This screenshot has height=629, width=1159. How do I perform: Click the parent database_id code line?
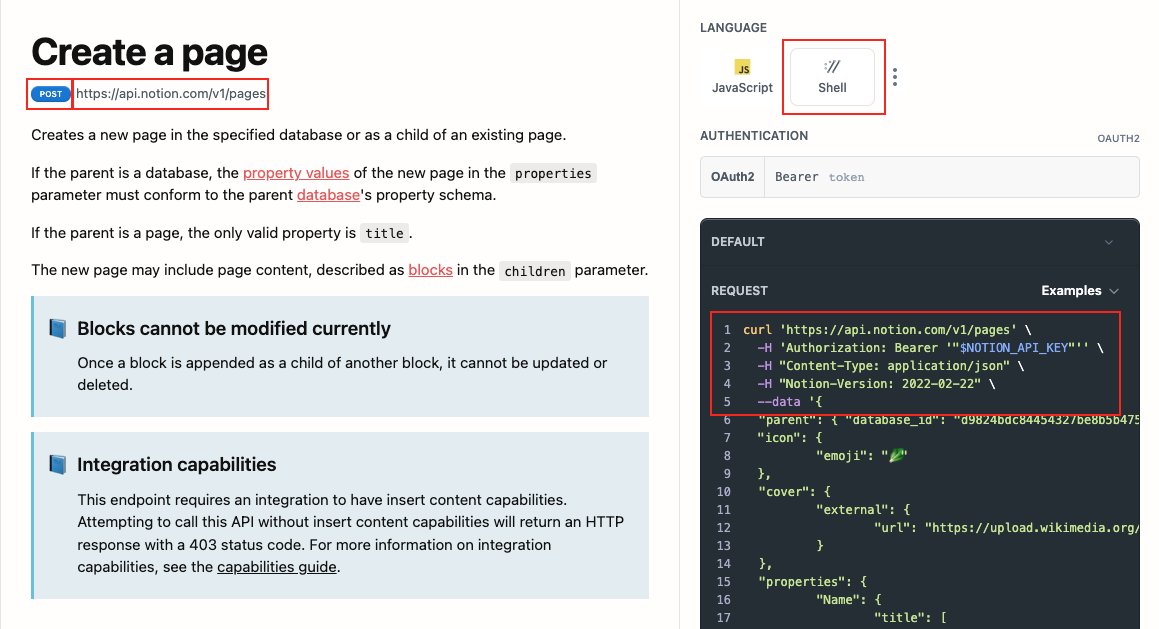(x=948, y=420)
